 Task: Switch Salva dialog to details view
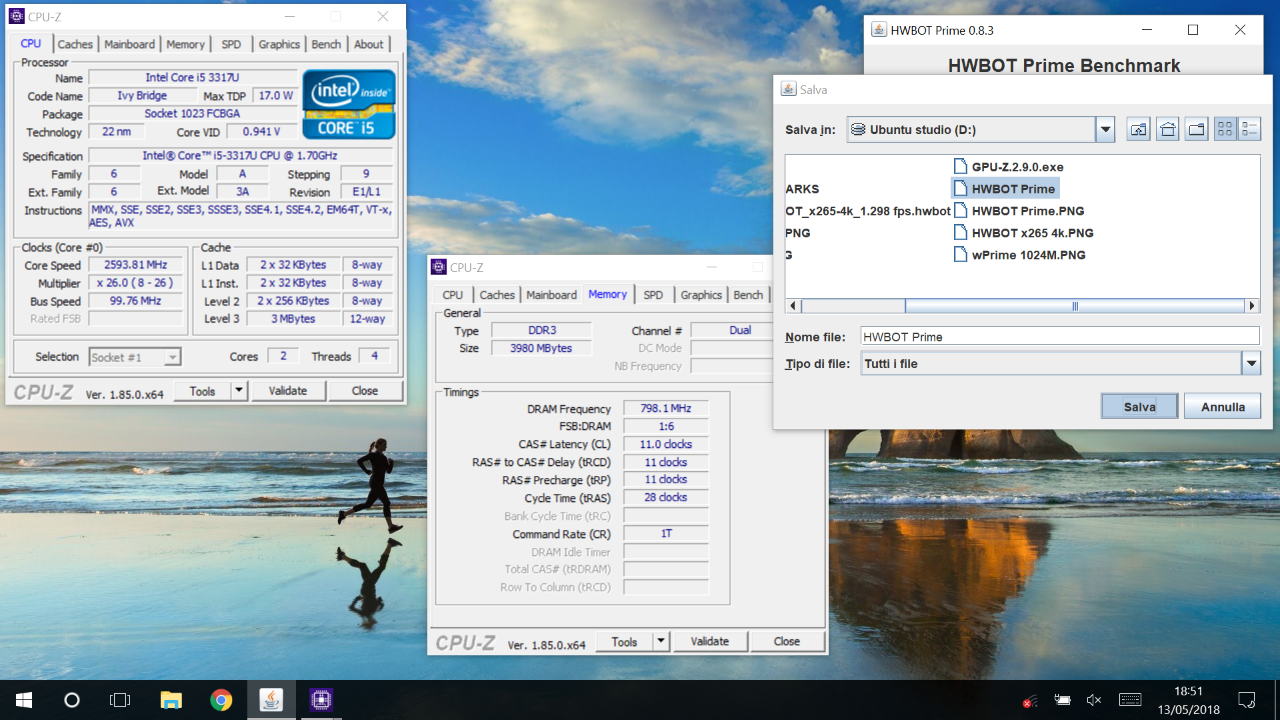pos(1249,129)
